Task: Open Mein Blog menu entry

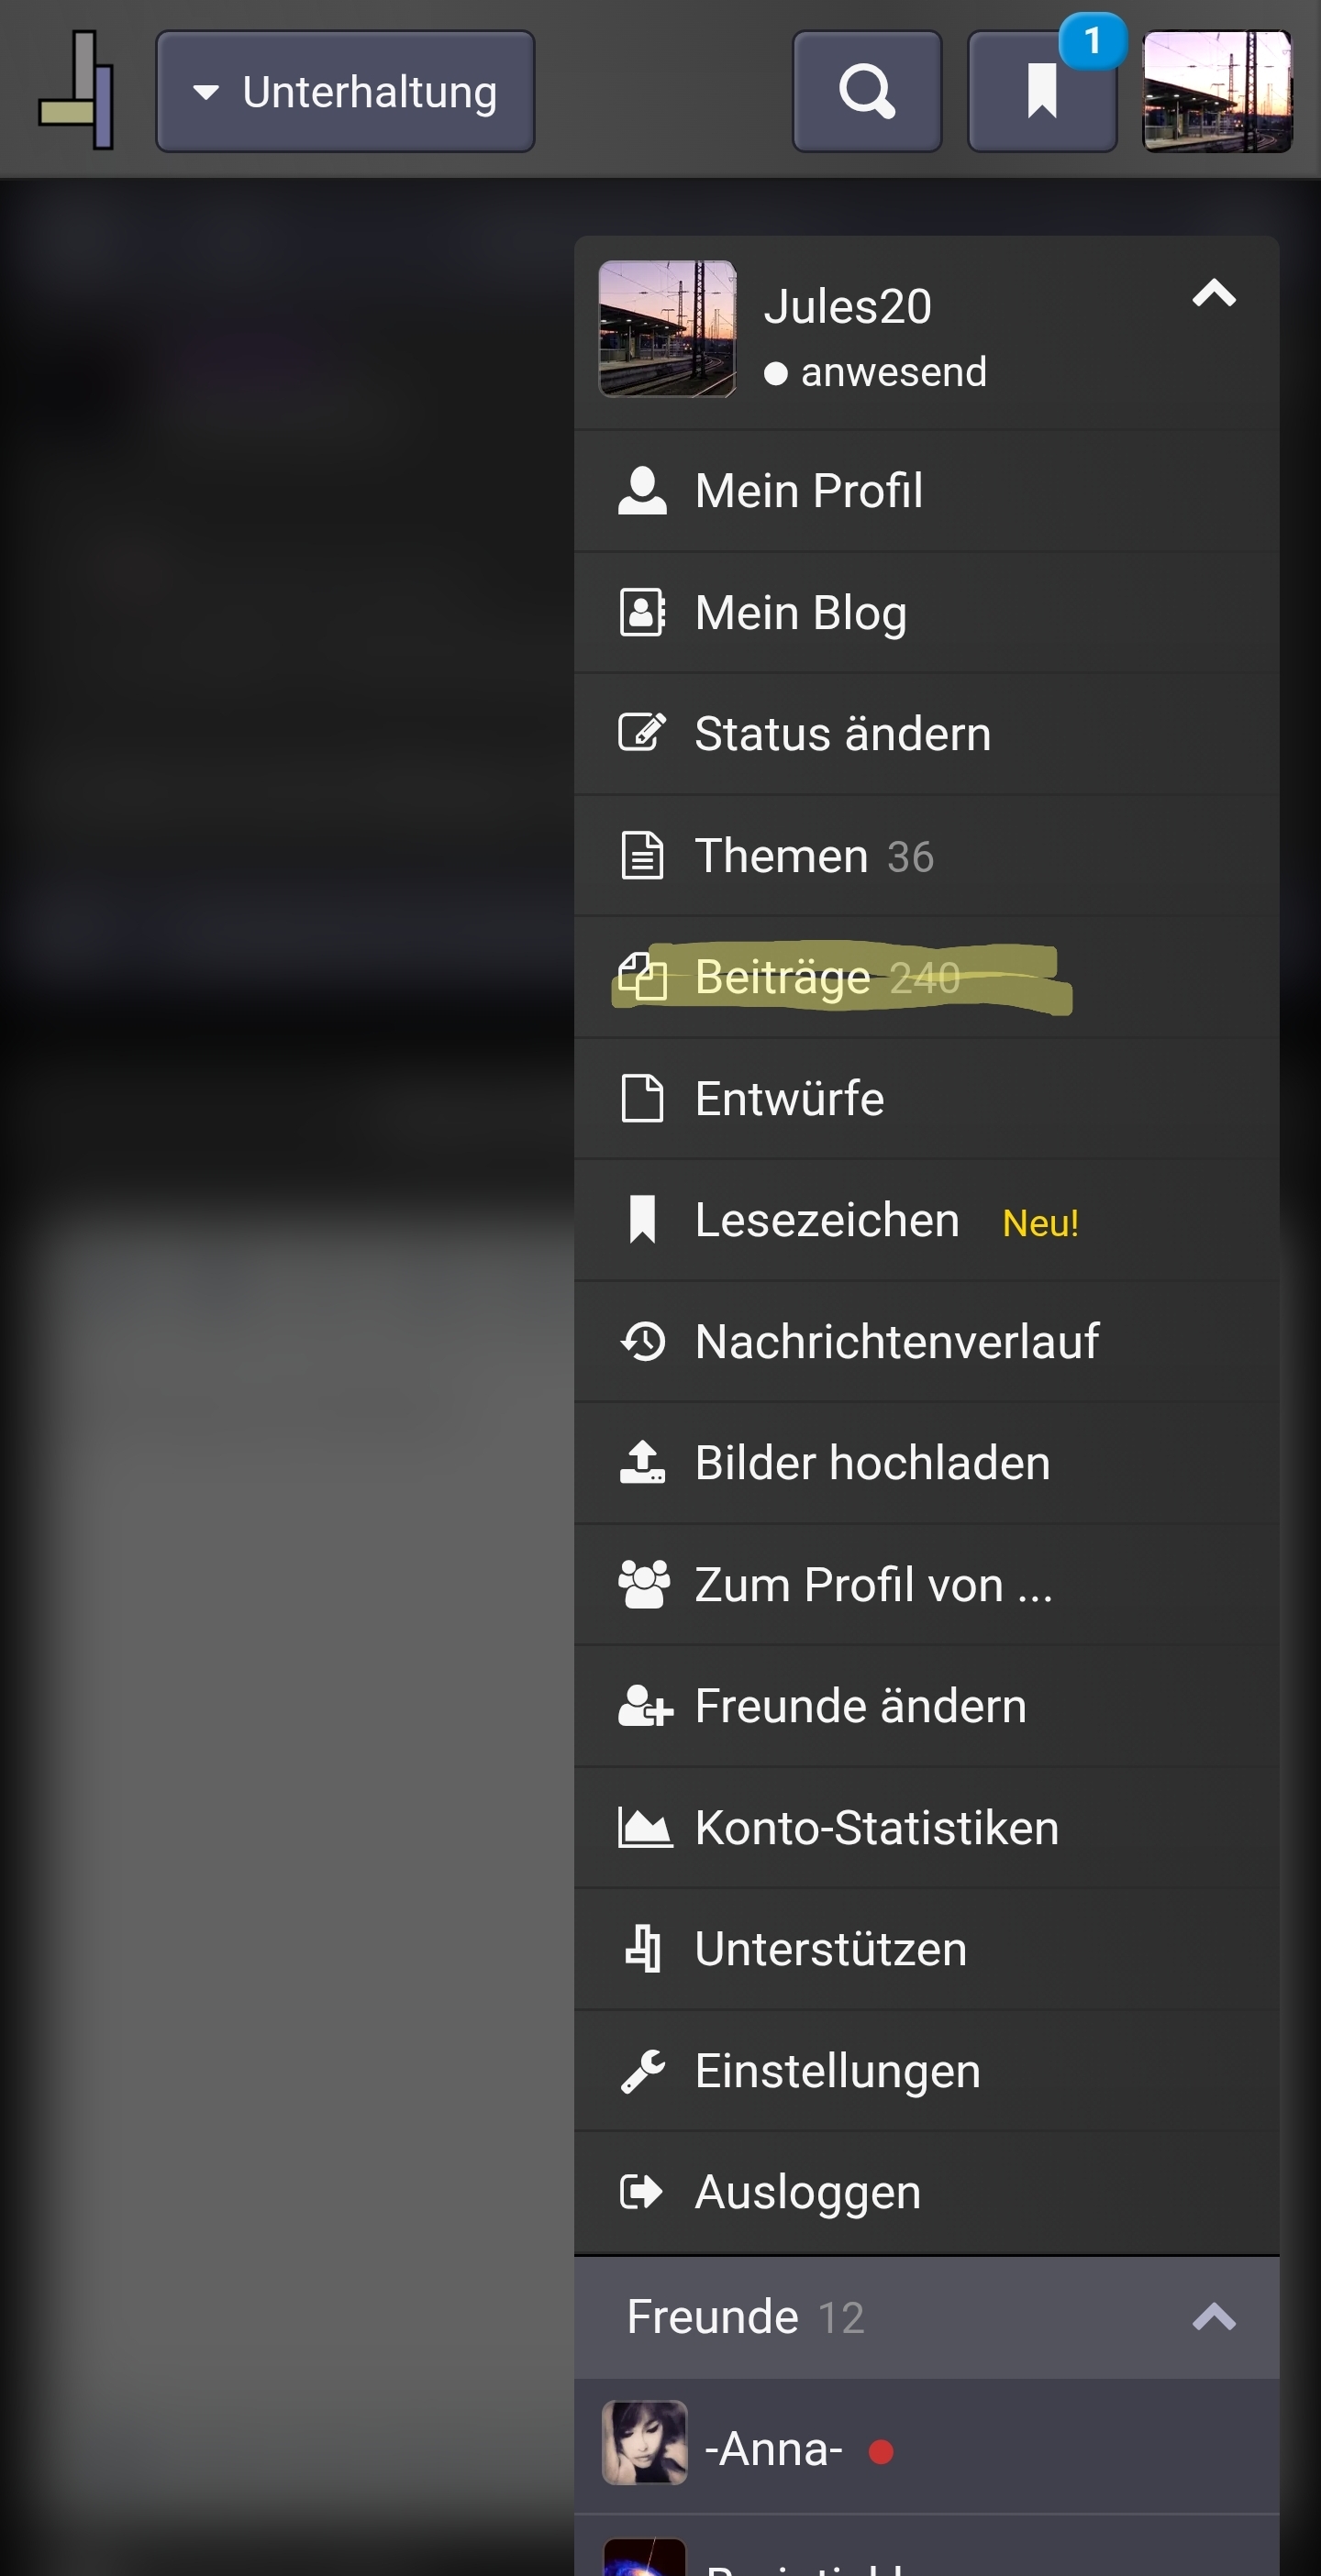Action: coord(927,612)
